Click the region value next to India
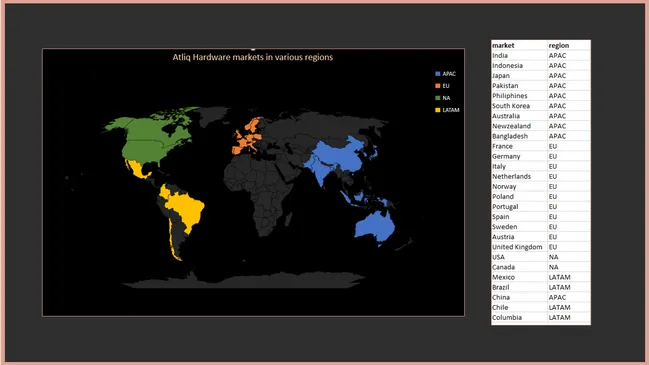Viewport: 650px width, 365px height. click(x=569, y=56)
